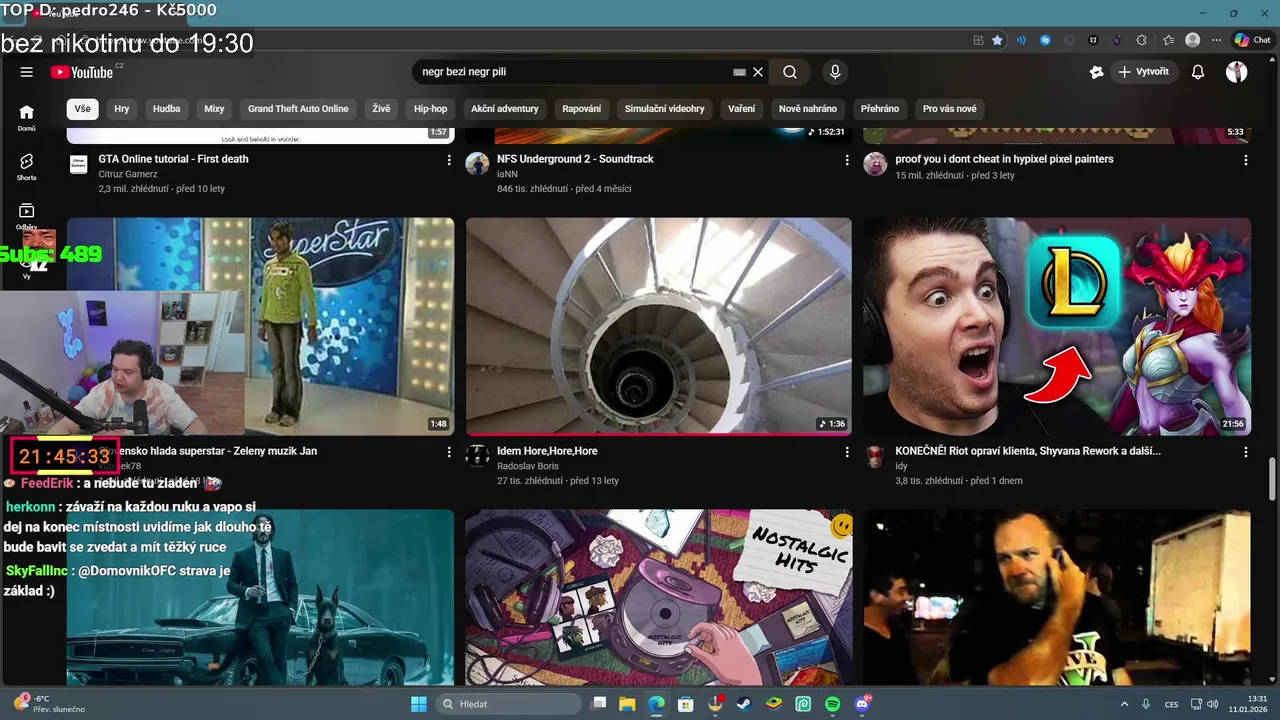Image resolution: width=1280 pixels, height=720 pixels.
Task: Clear the search box text
Action: pos(758,72)
